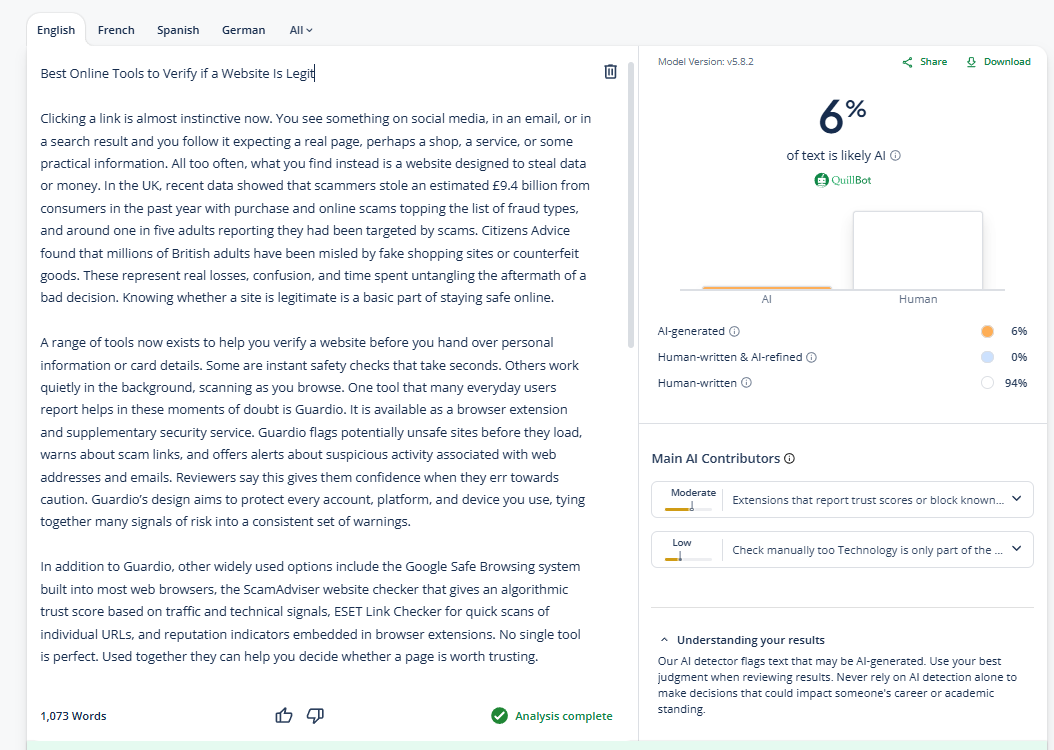The image size is (1054, 750).
Task: Click the info icon beside AI-generated
Action: [735, 331]
